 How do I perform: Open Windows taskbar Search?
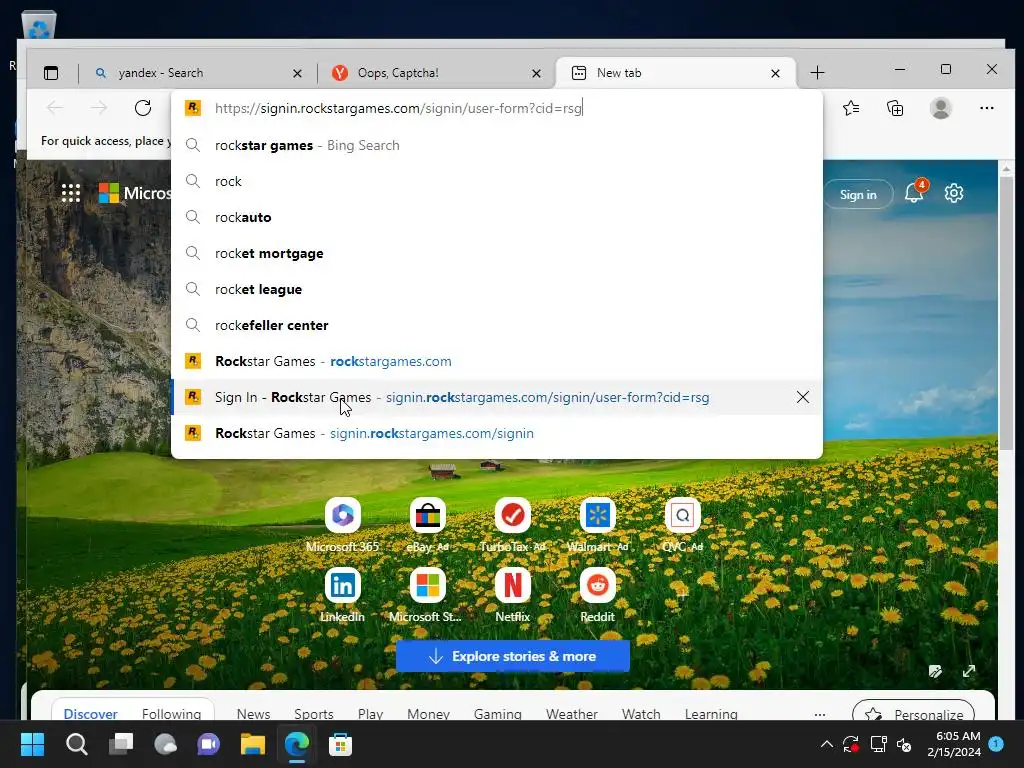(x=76, y=744)
